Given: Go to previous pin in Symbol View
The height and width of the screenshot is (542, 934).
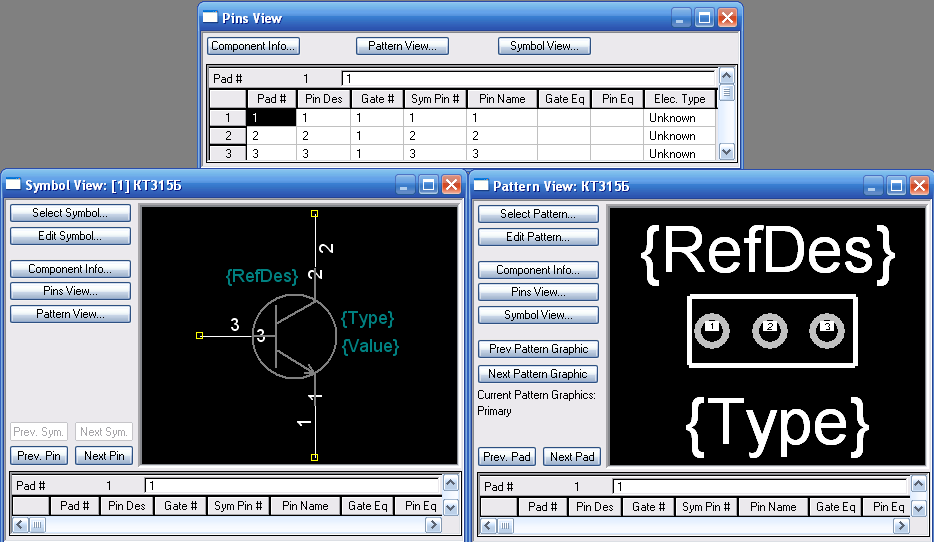Looking at the screenshot, I should tap(39, 456).
